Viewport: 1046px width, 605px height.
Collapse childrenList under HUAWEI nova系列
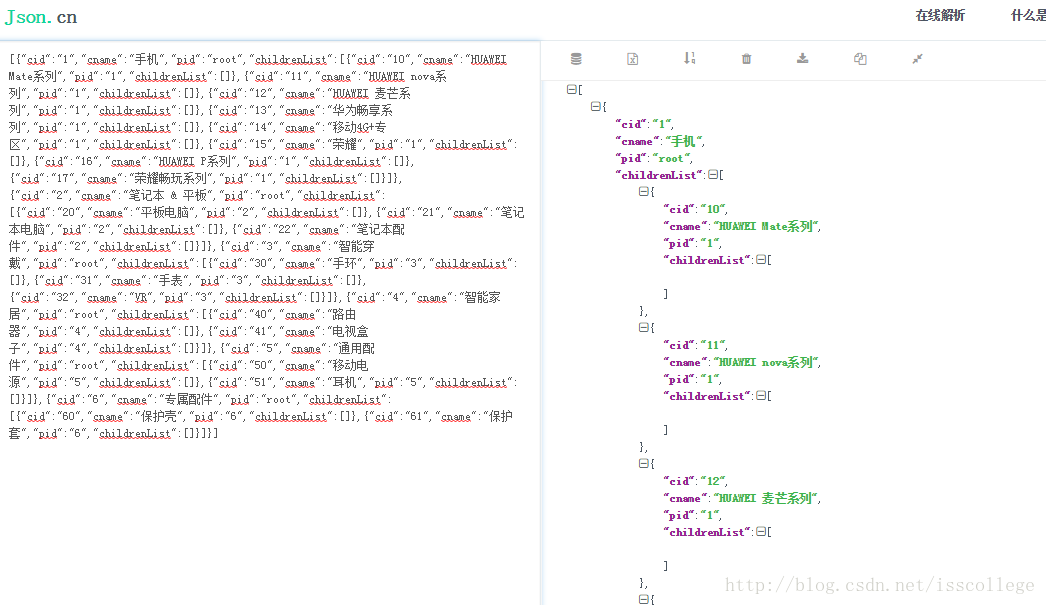click(x=760, y=396)
